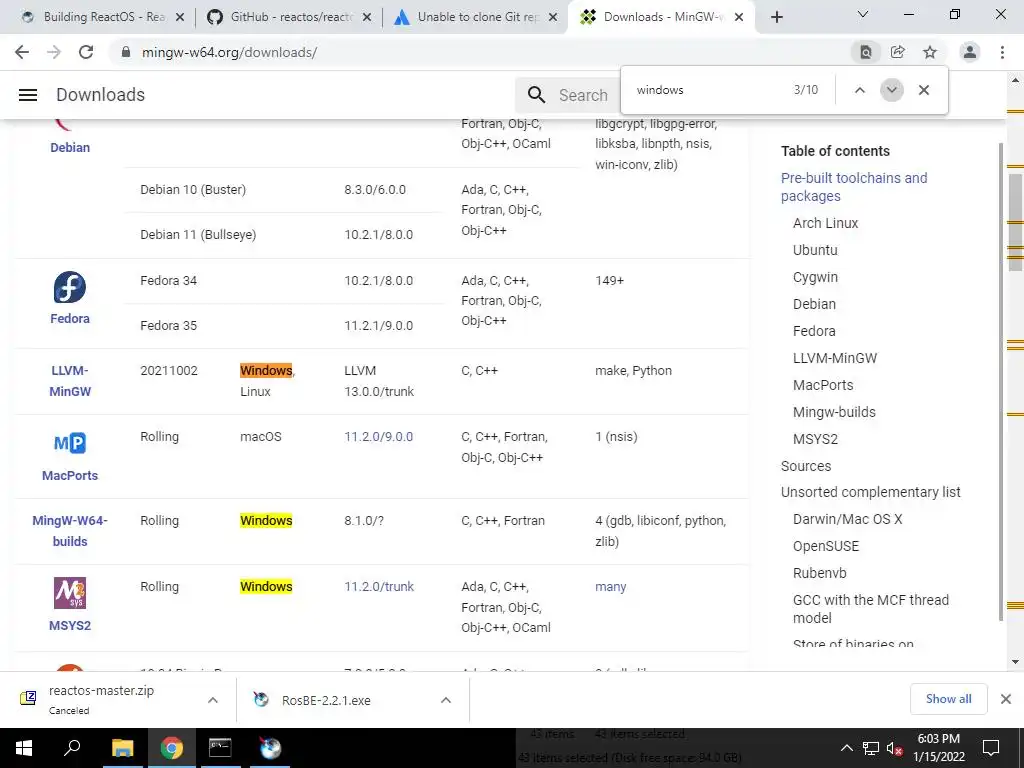The width and height of the screenshot is (1024, 768).
Task: Expand reactos-master.zip download options
Action: coord(212,699)
